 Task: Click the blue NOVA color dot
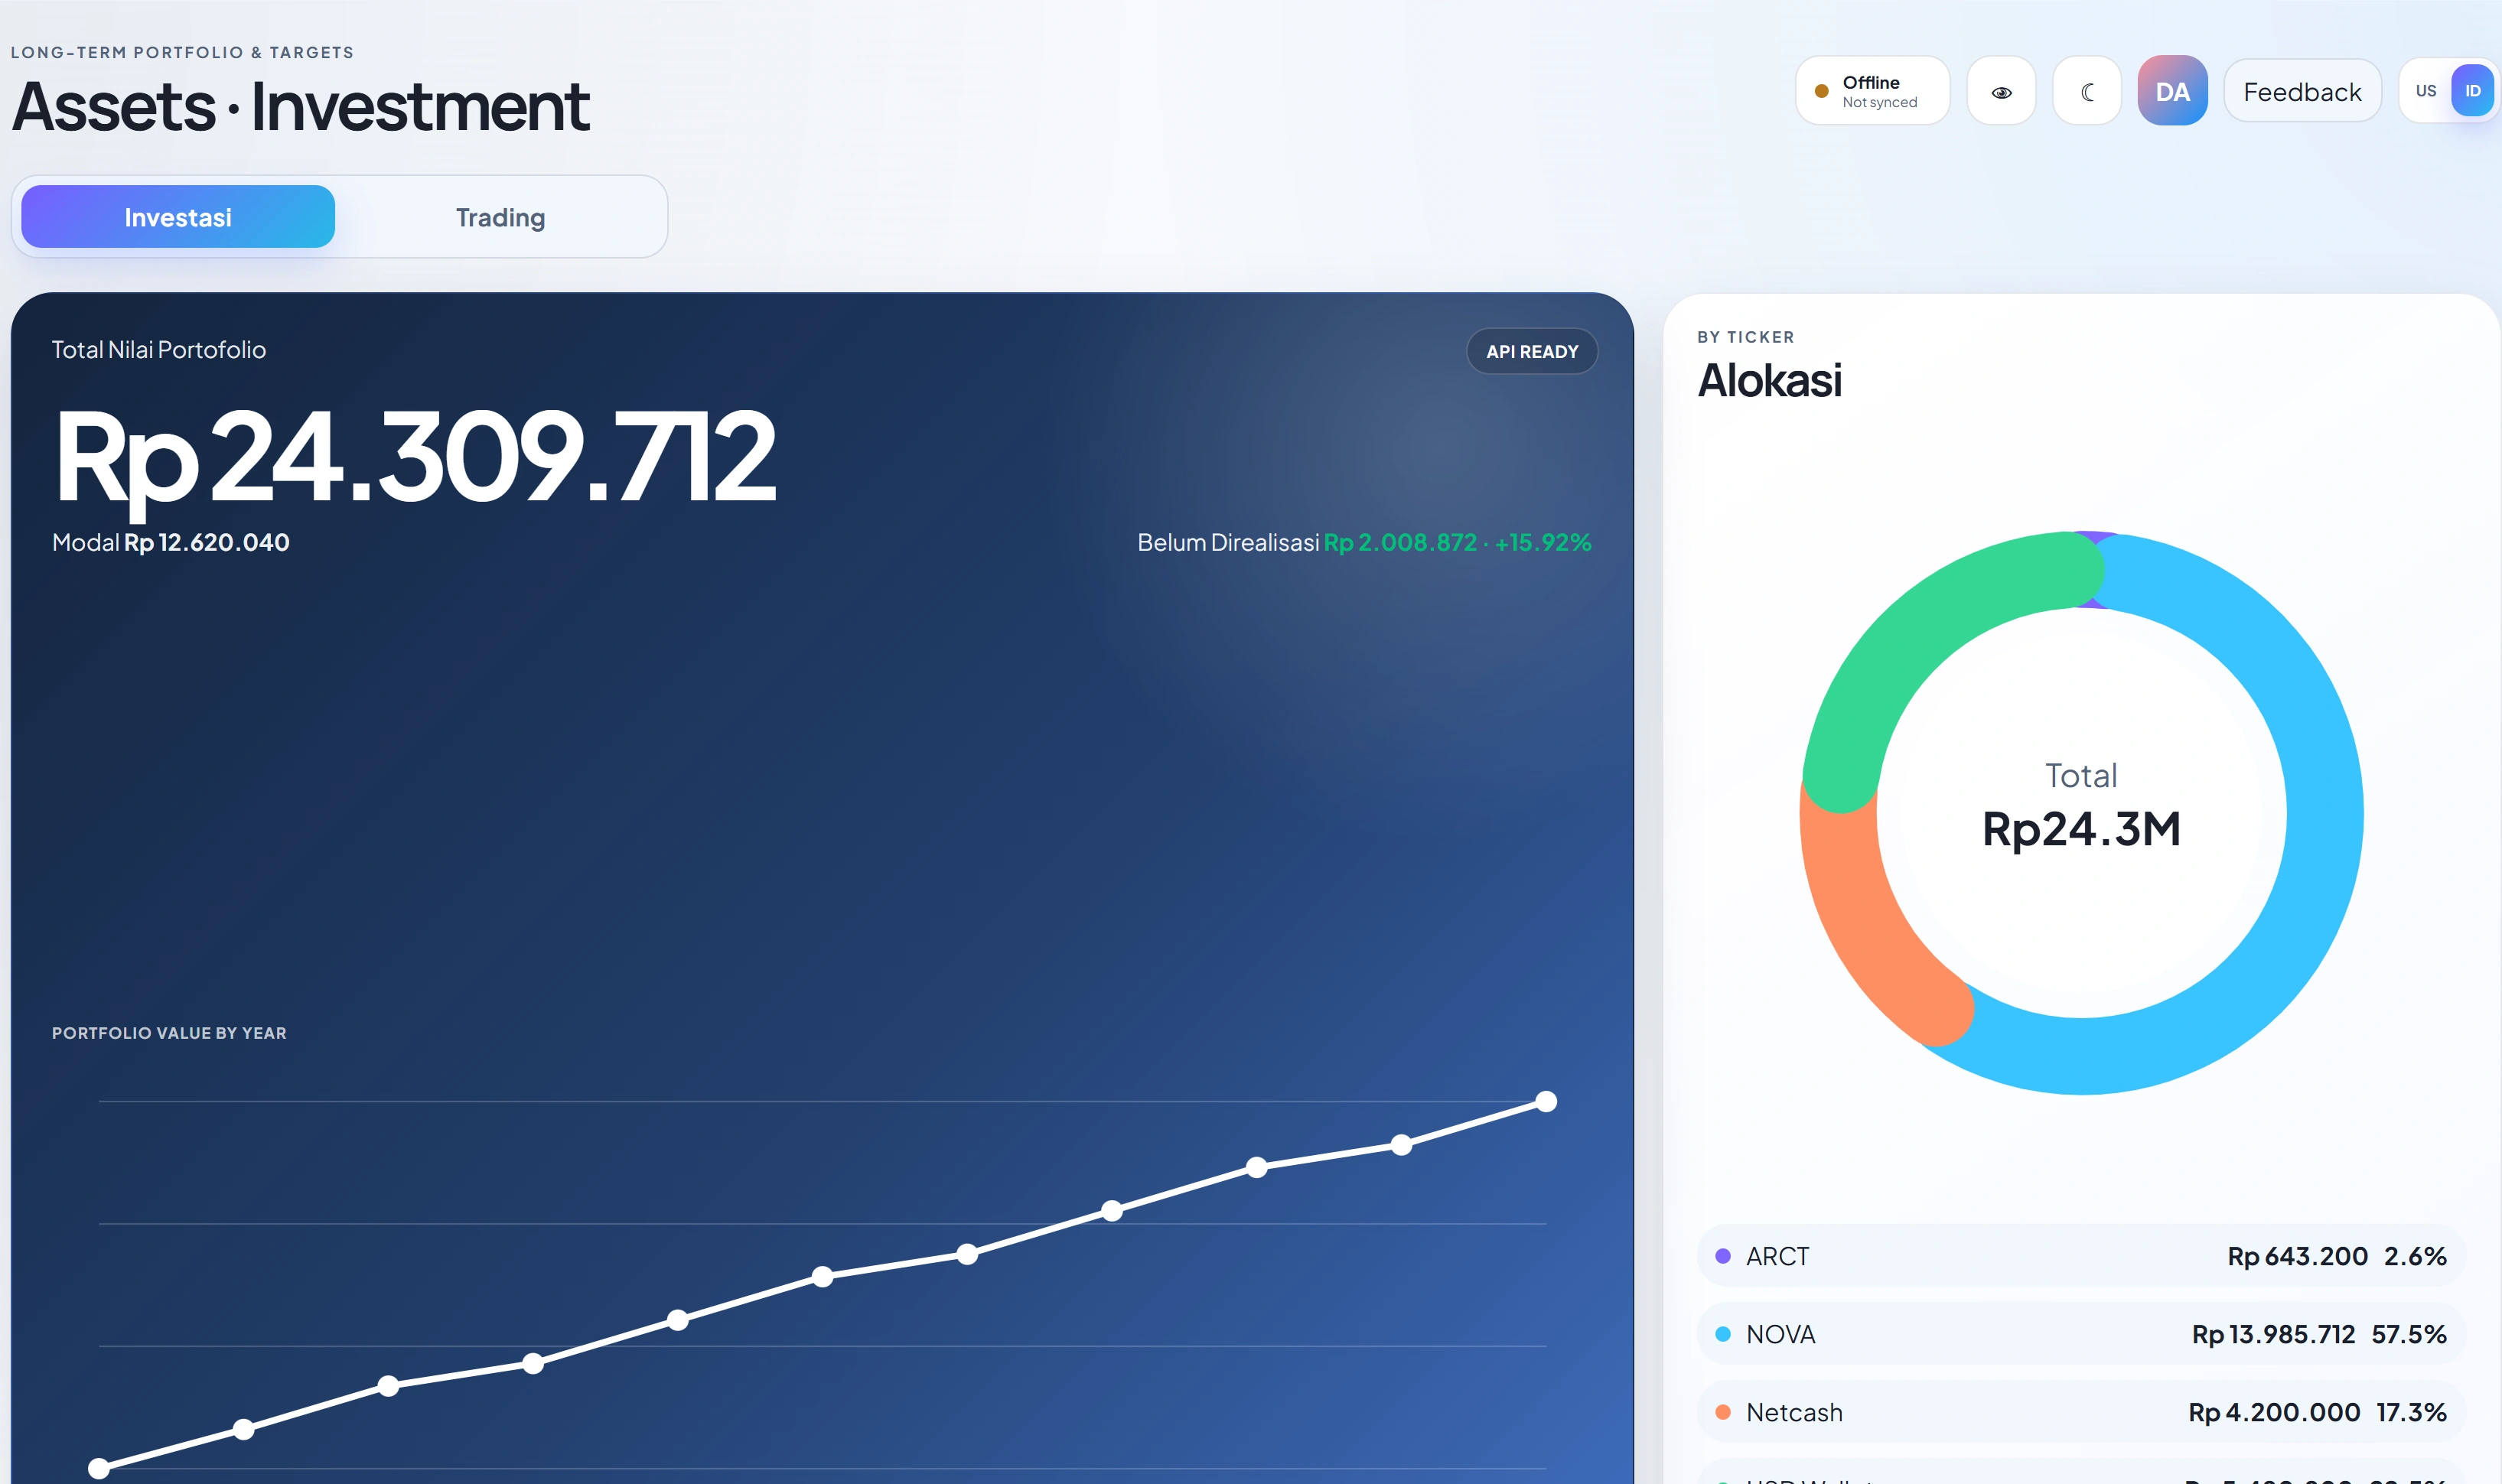tap(1723, 1334)
